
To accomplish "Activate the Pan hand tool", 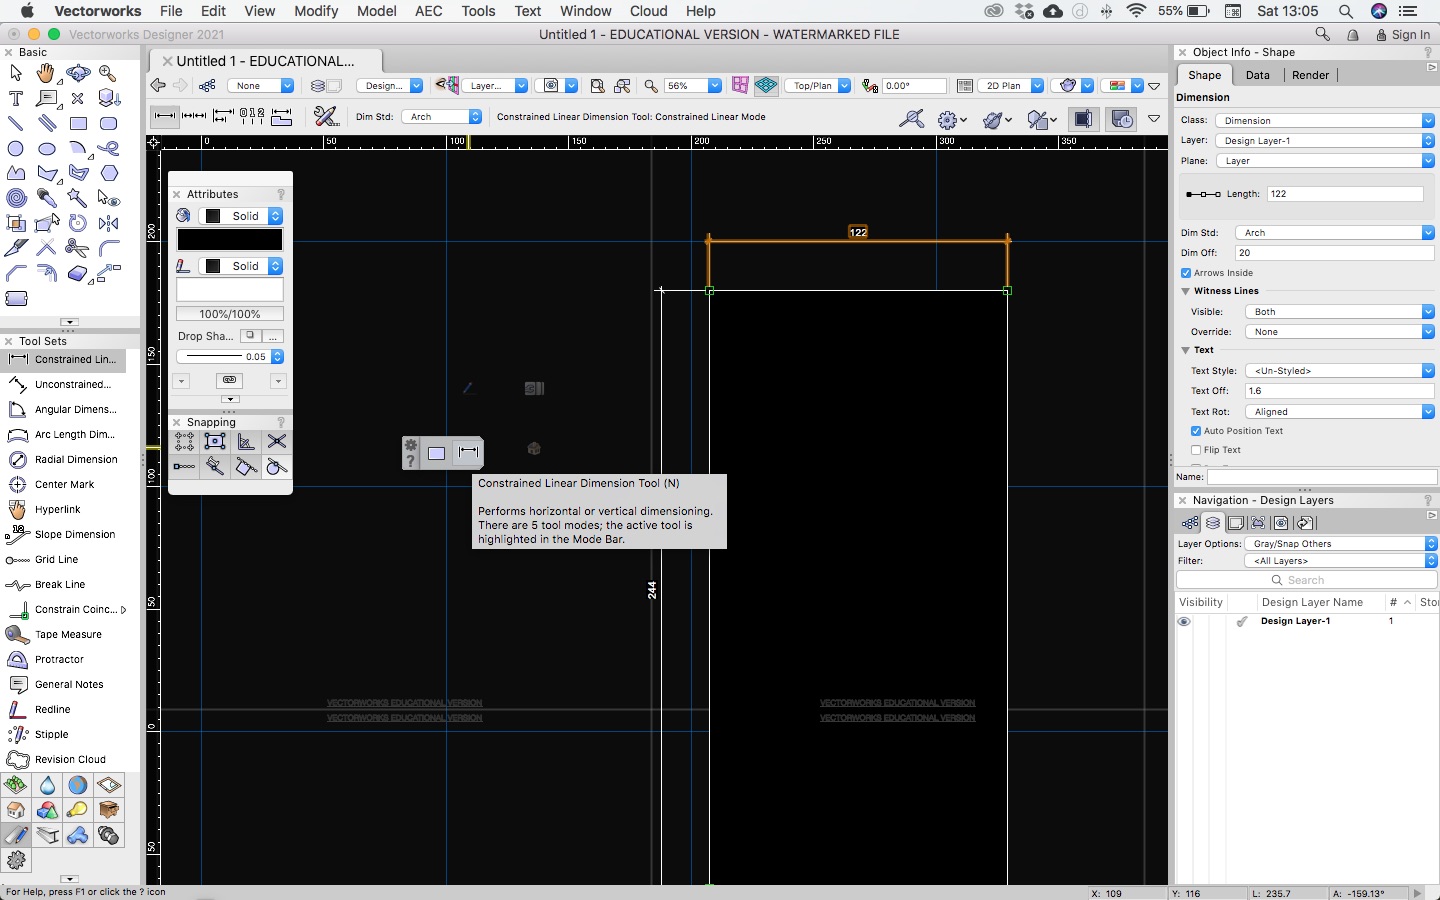I will 46,73.
